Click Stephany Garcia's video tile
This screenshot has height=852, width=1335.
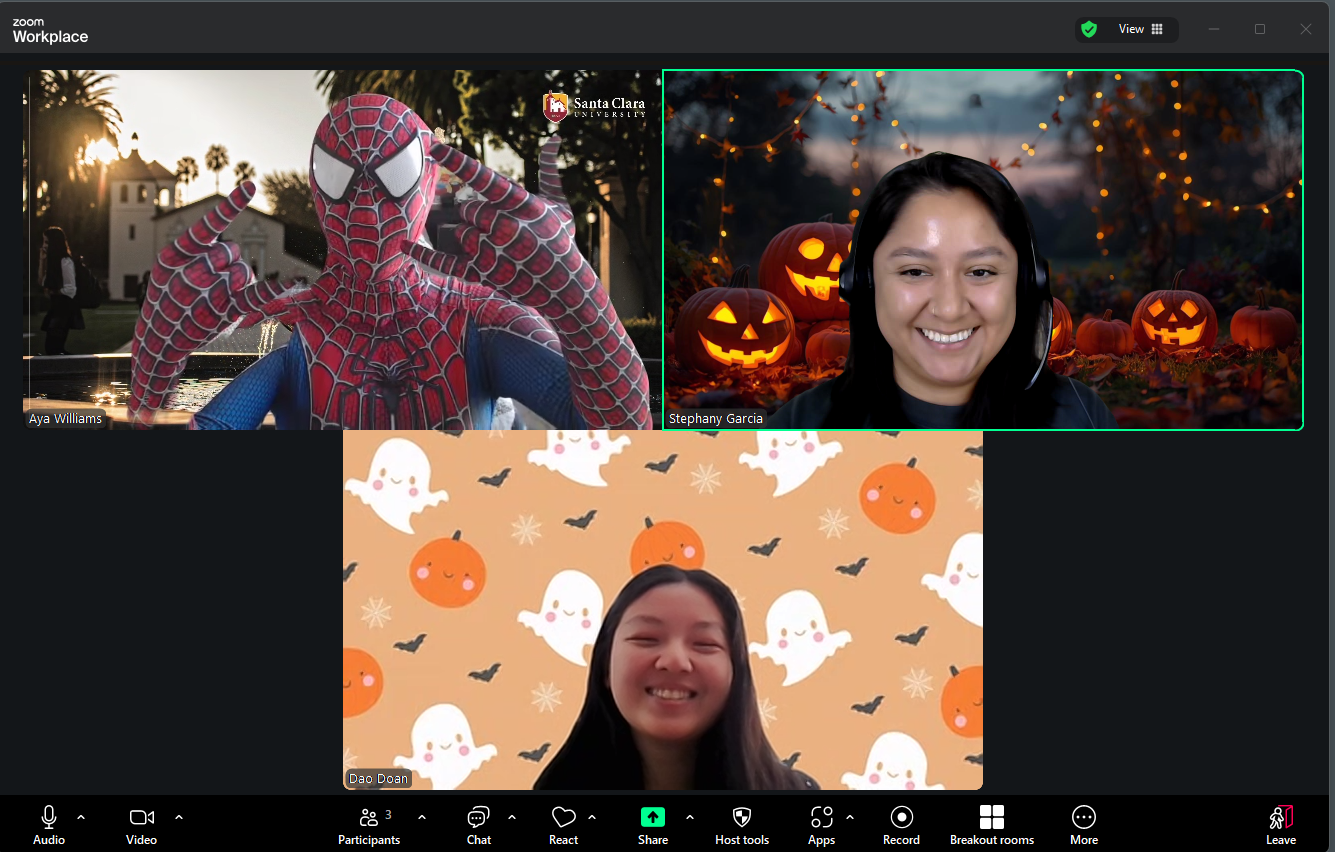tap(983, 250)
